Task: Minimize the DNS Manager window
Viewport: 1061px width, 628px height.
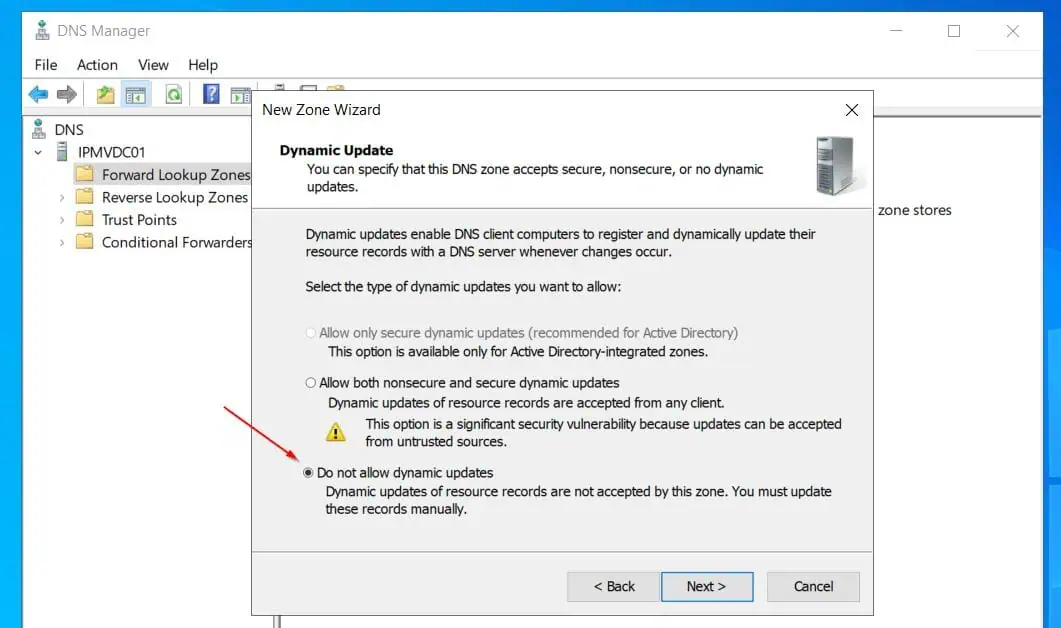Action: click(896, 30)
